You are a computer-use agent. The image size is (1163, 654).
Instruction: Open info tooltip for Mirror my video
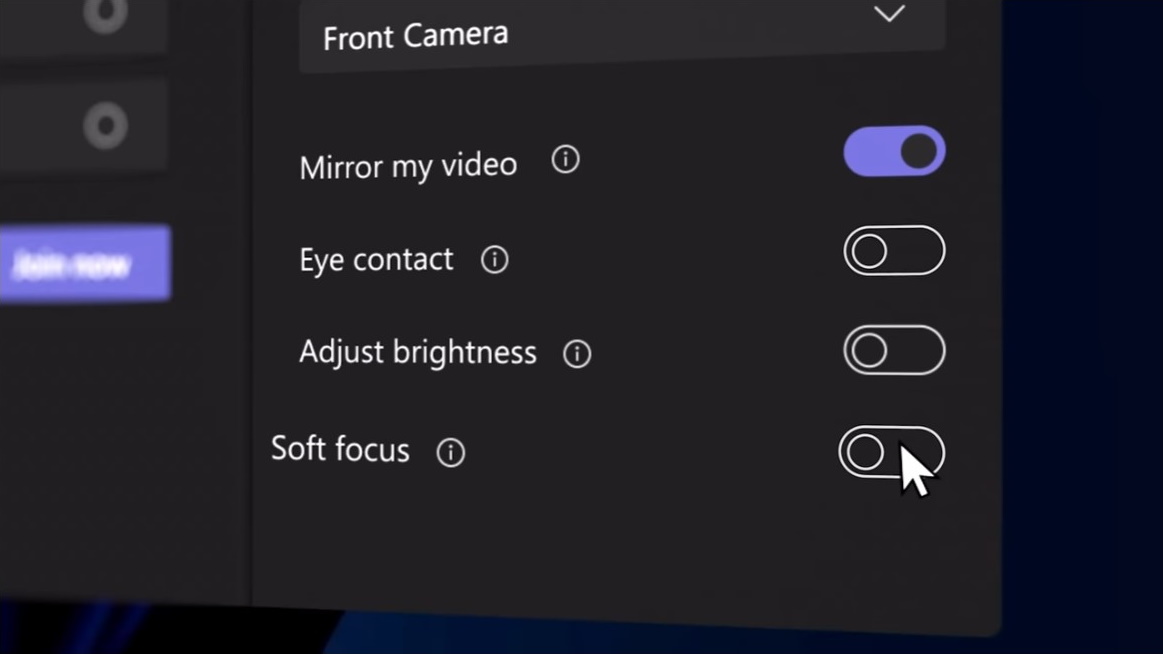point(565,160)
